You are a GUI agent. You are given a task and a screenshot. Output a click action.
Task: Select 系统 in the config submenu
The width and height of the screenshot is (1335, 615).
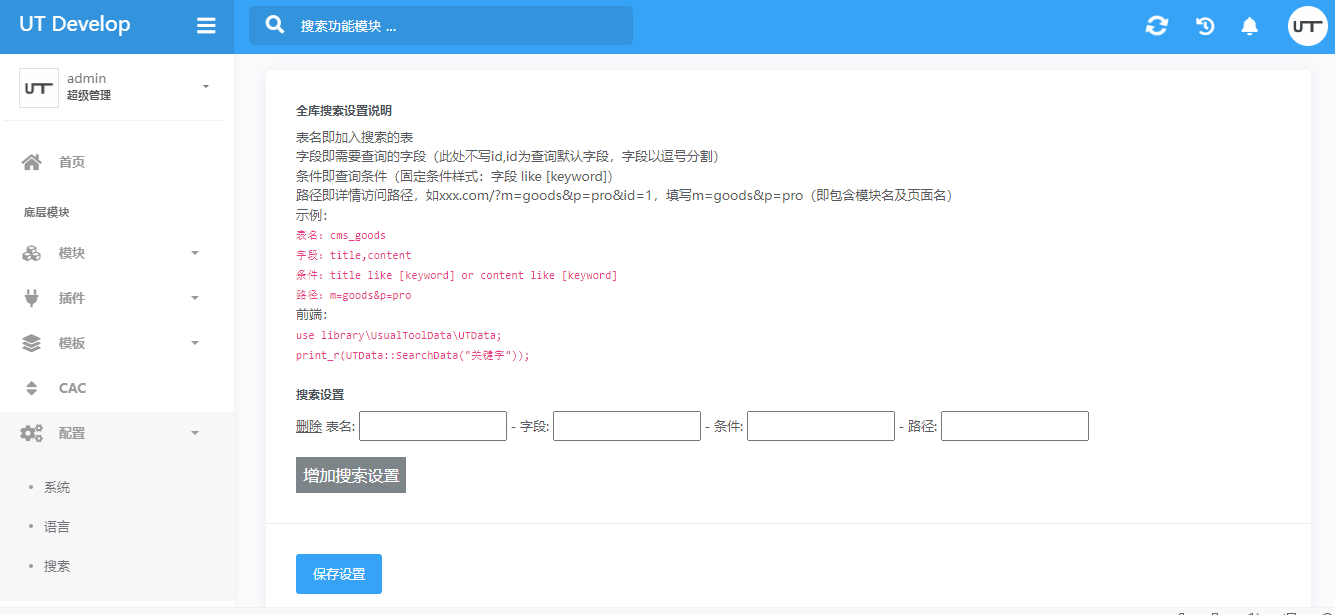[57, 488]
